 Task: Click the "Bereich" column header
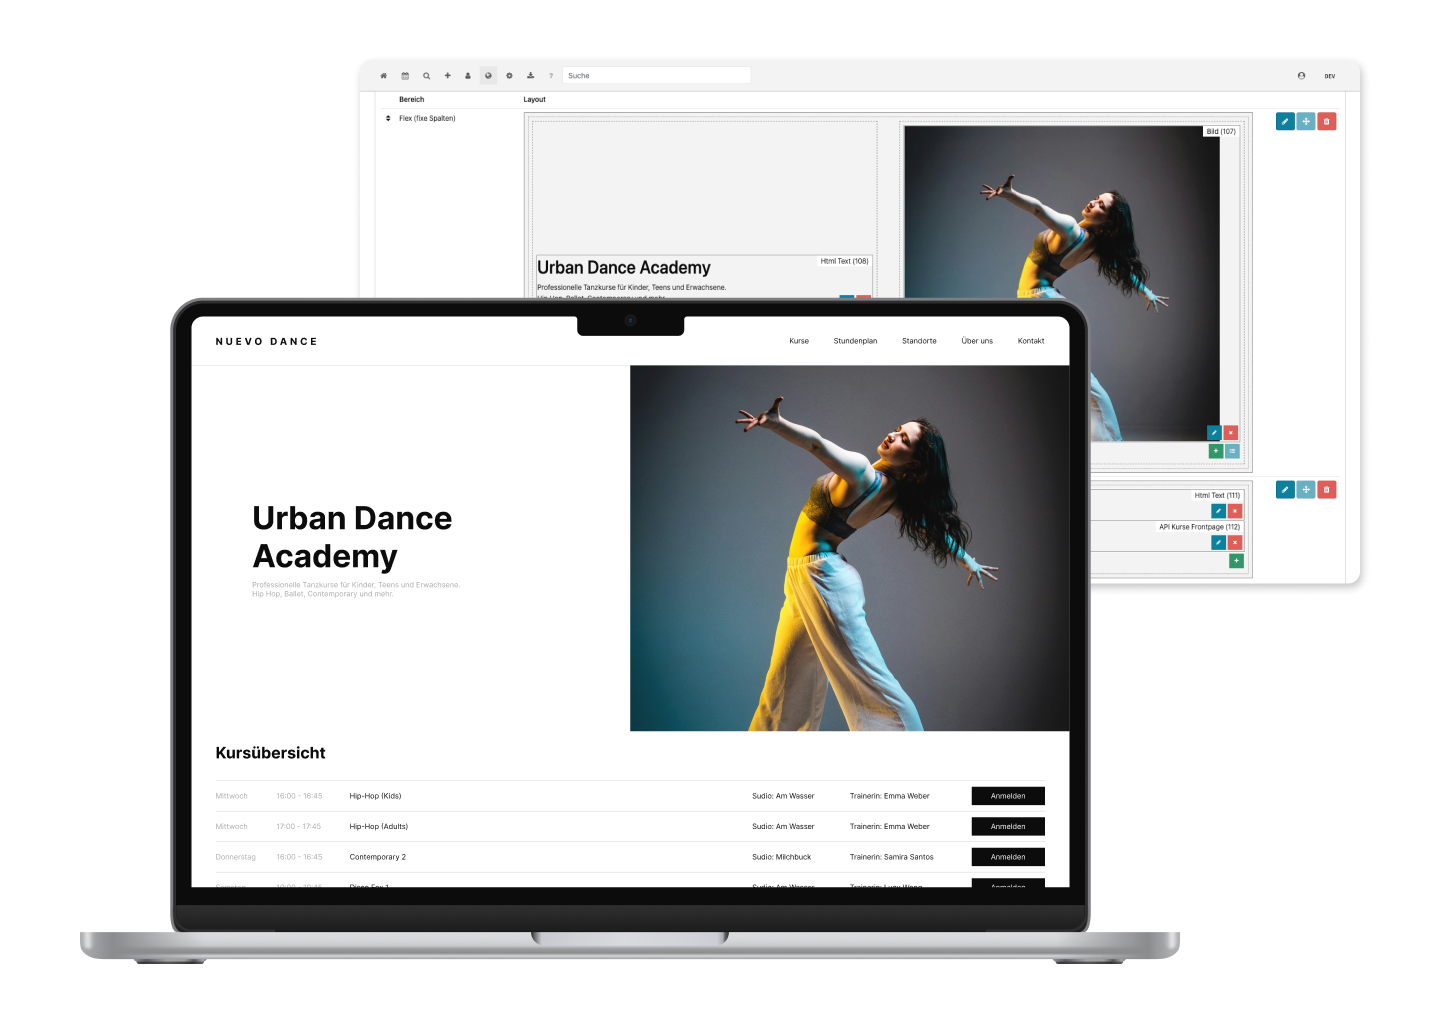(412, 100)
